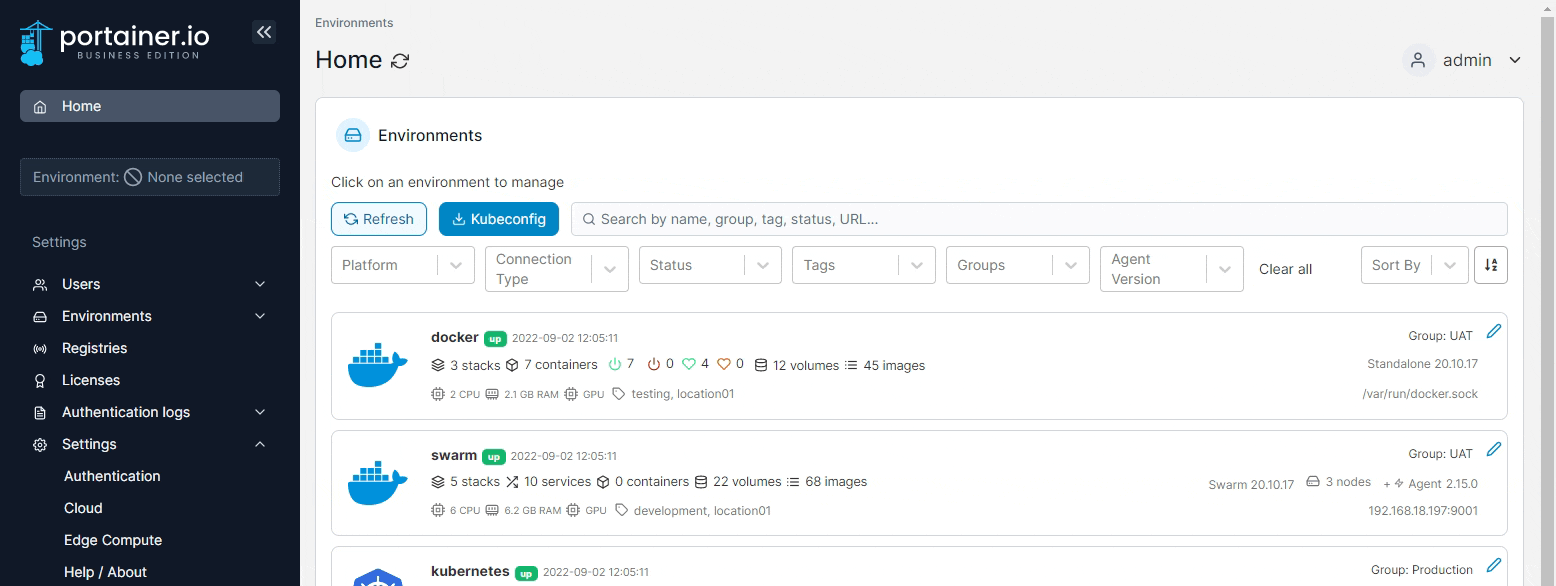Click '45 images' in docker row
Screen dimensions: 1556x586
pyautogui.click(x=894, y=365)
